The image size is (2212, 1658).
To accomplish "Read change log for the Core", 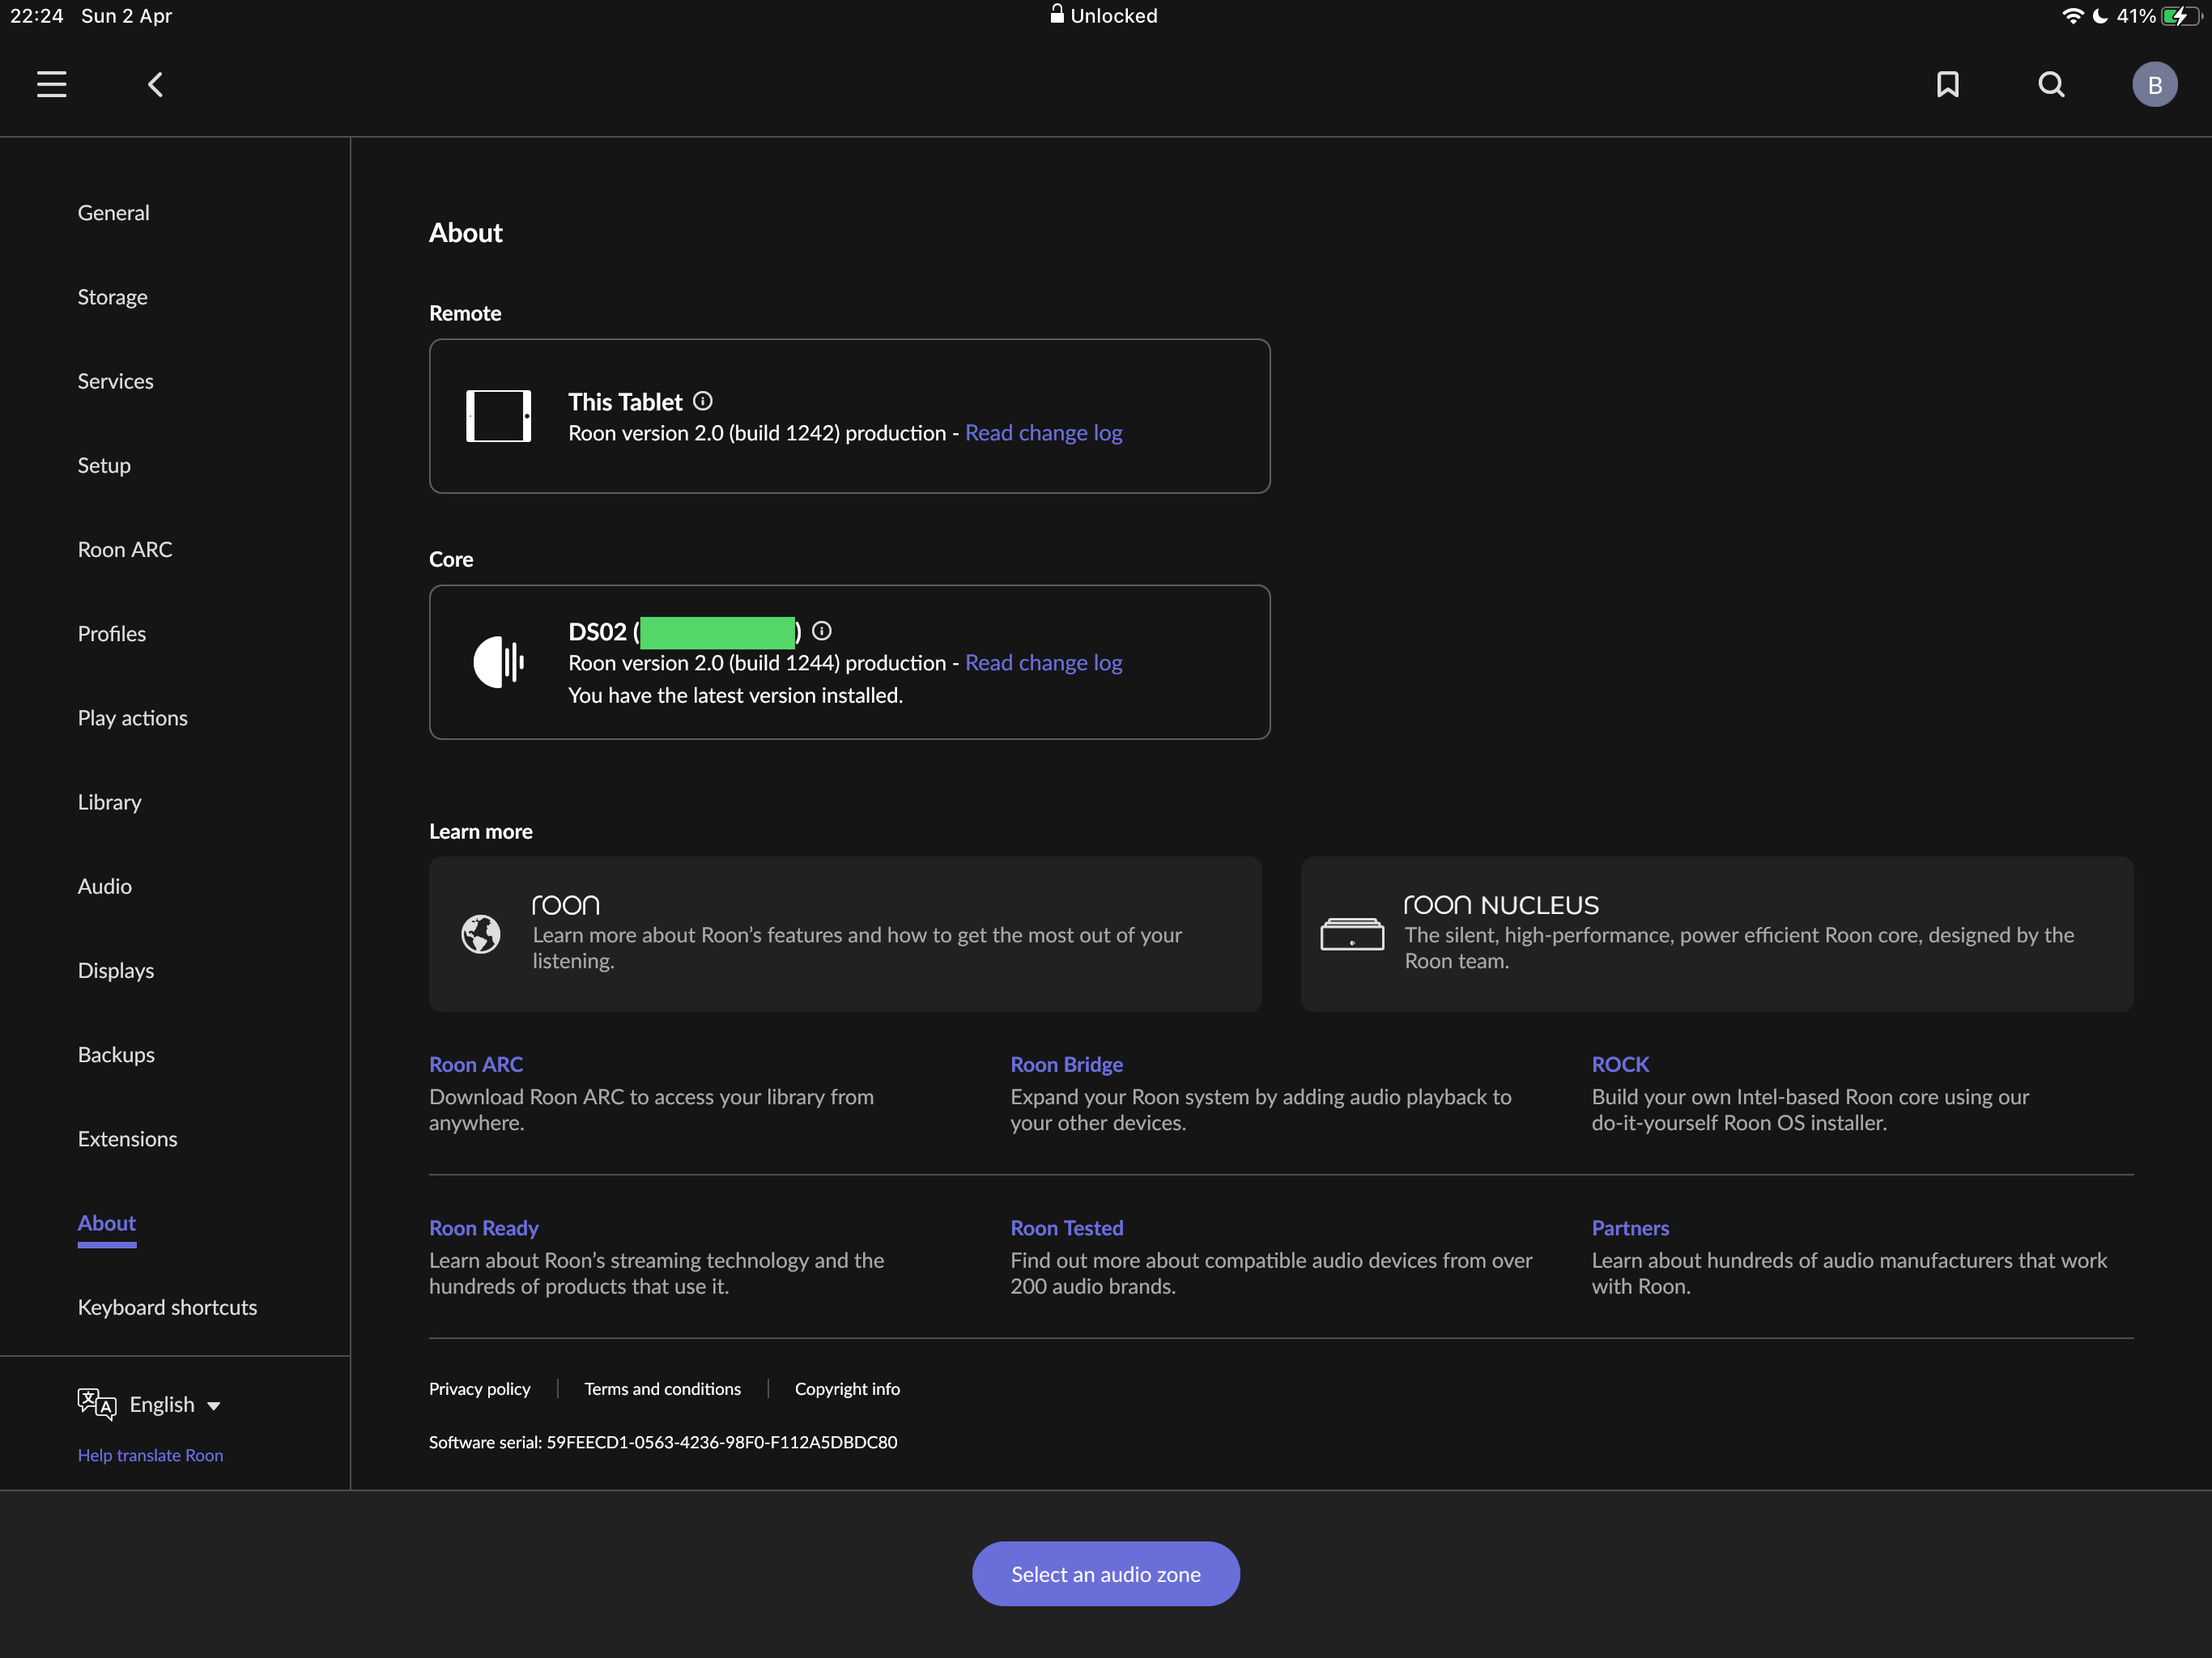I will pos(1043,662).
